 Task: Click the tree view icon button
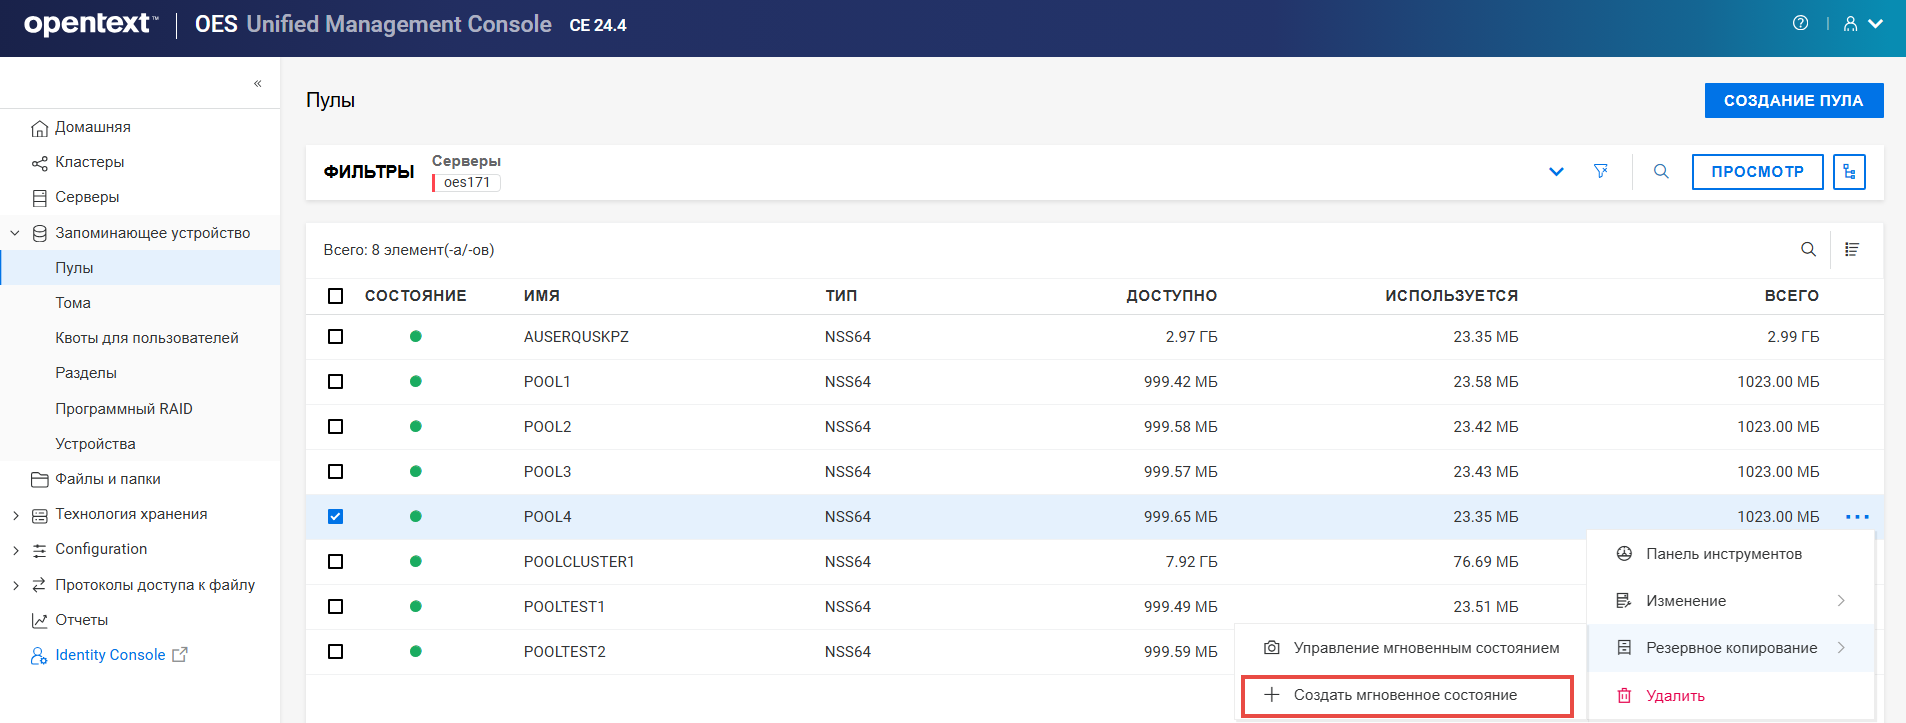1849,172
